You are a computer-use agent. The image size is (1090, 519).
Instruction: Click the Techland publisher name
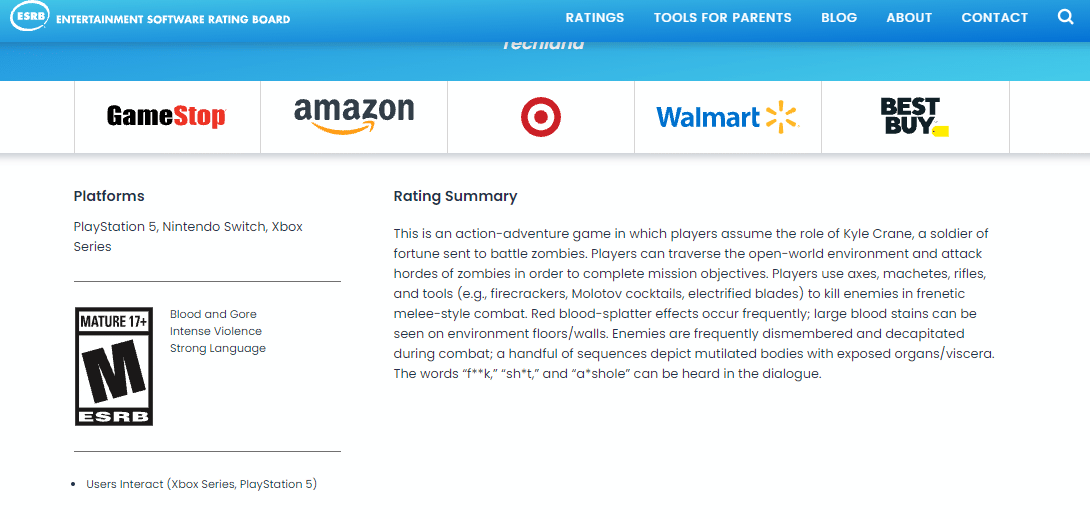543,44
